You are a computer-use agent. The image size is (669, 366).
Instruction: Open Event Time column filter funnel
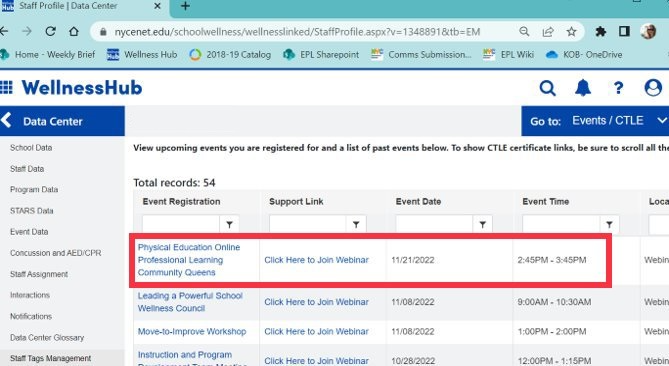pos(609,224)
